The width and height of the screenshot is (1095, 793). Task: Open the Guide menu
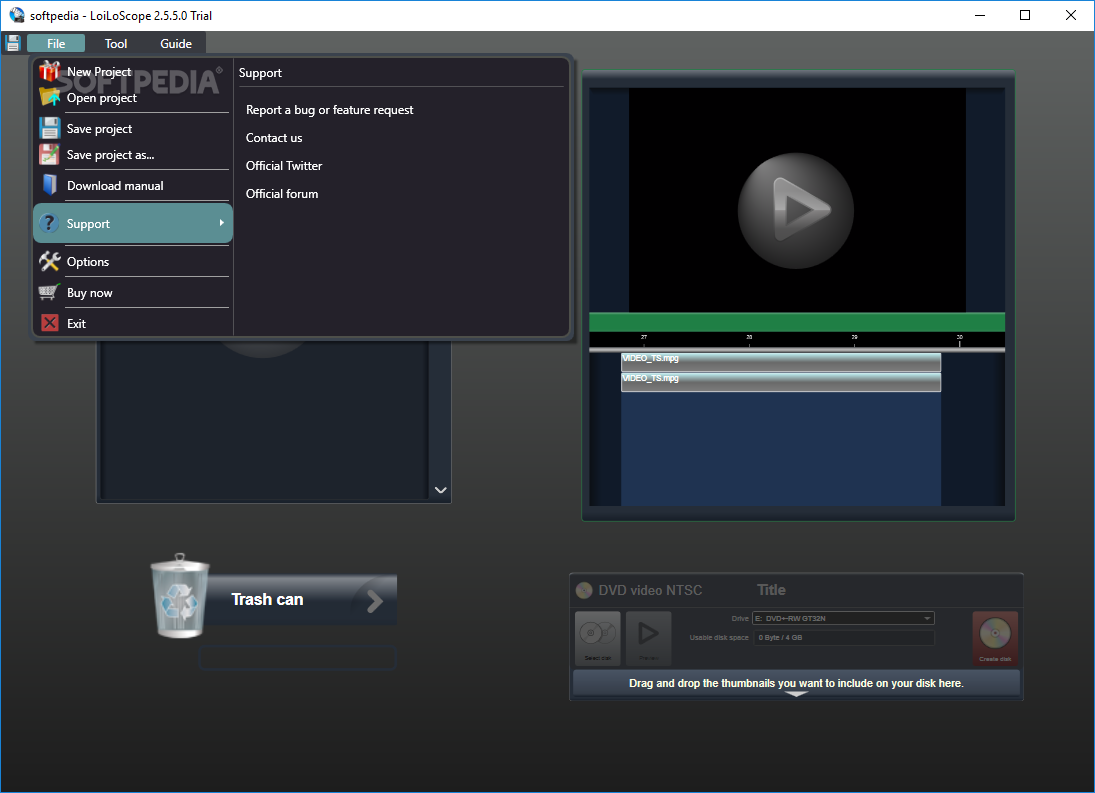pos(176,43)
